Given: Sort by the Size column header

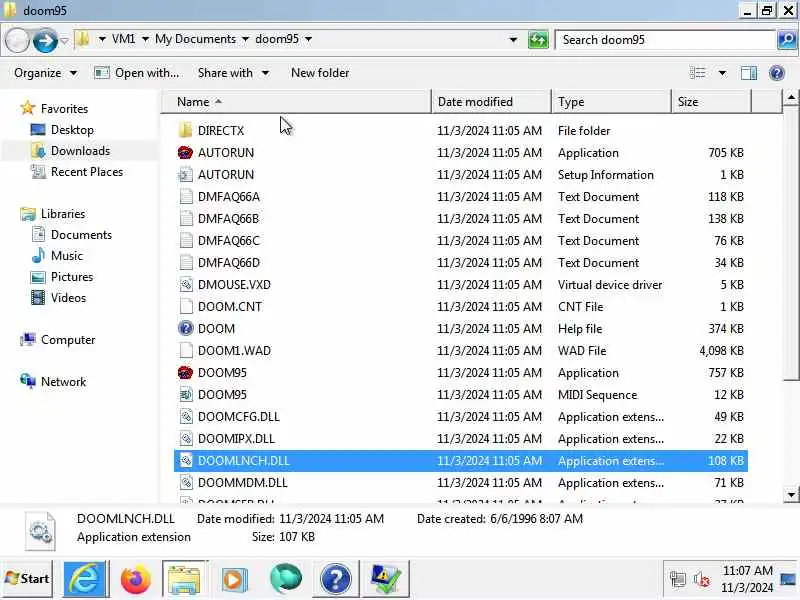Looking at the screenshot, I should 712,102.
